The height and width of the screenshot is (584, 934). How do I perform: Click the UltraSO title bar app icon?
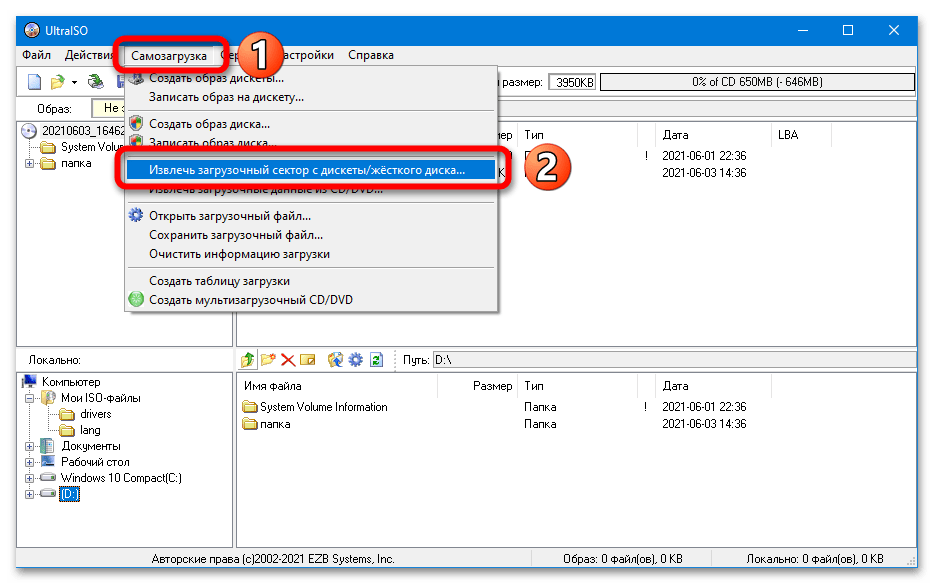pyautogui.click(x=32, y=30)
